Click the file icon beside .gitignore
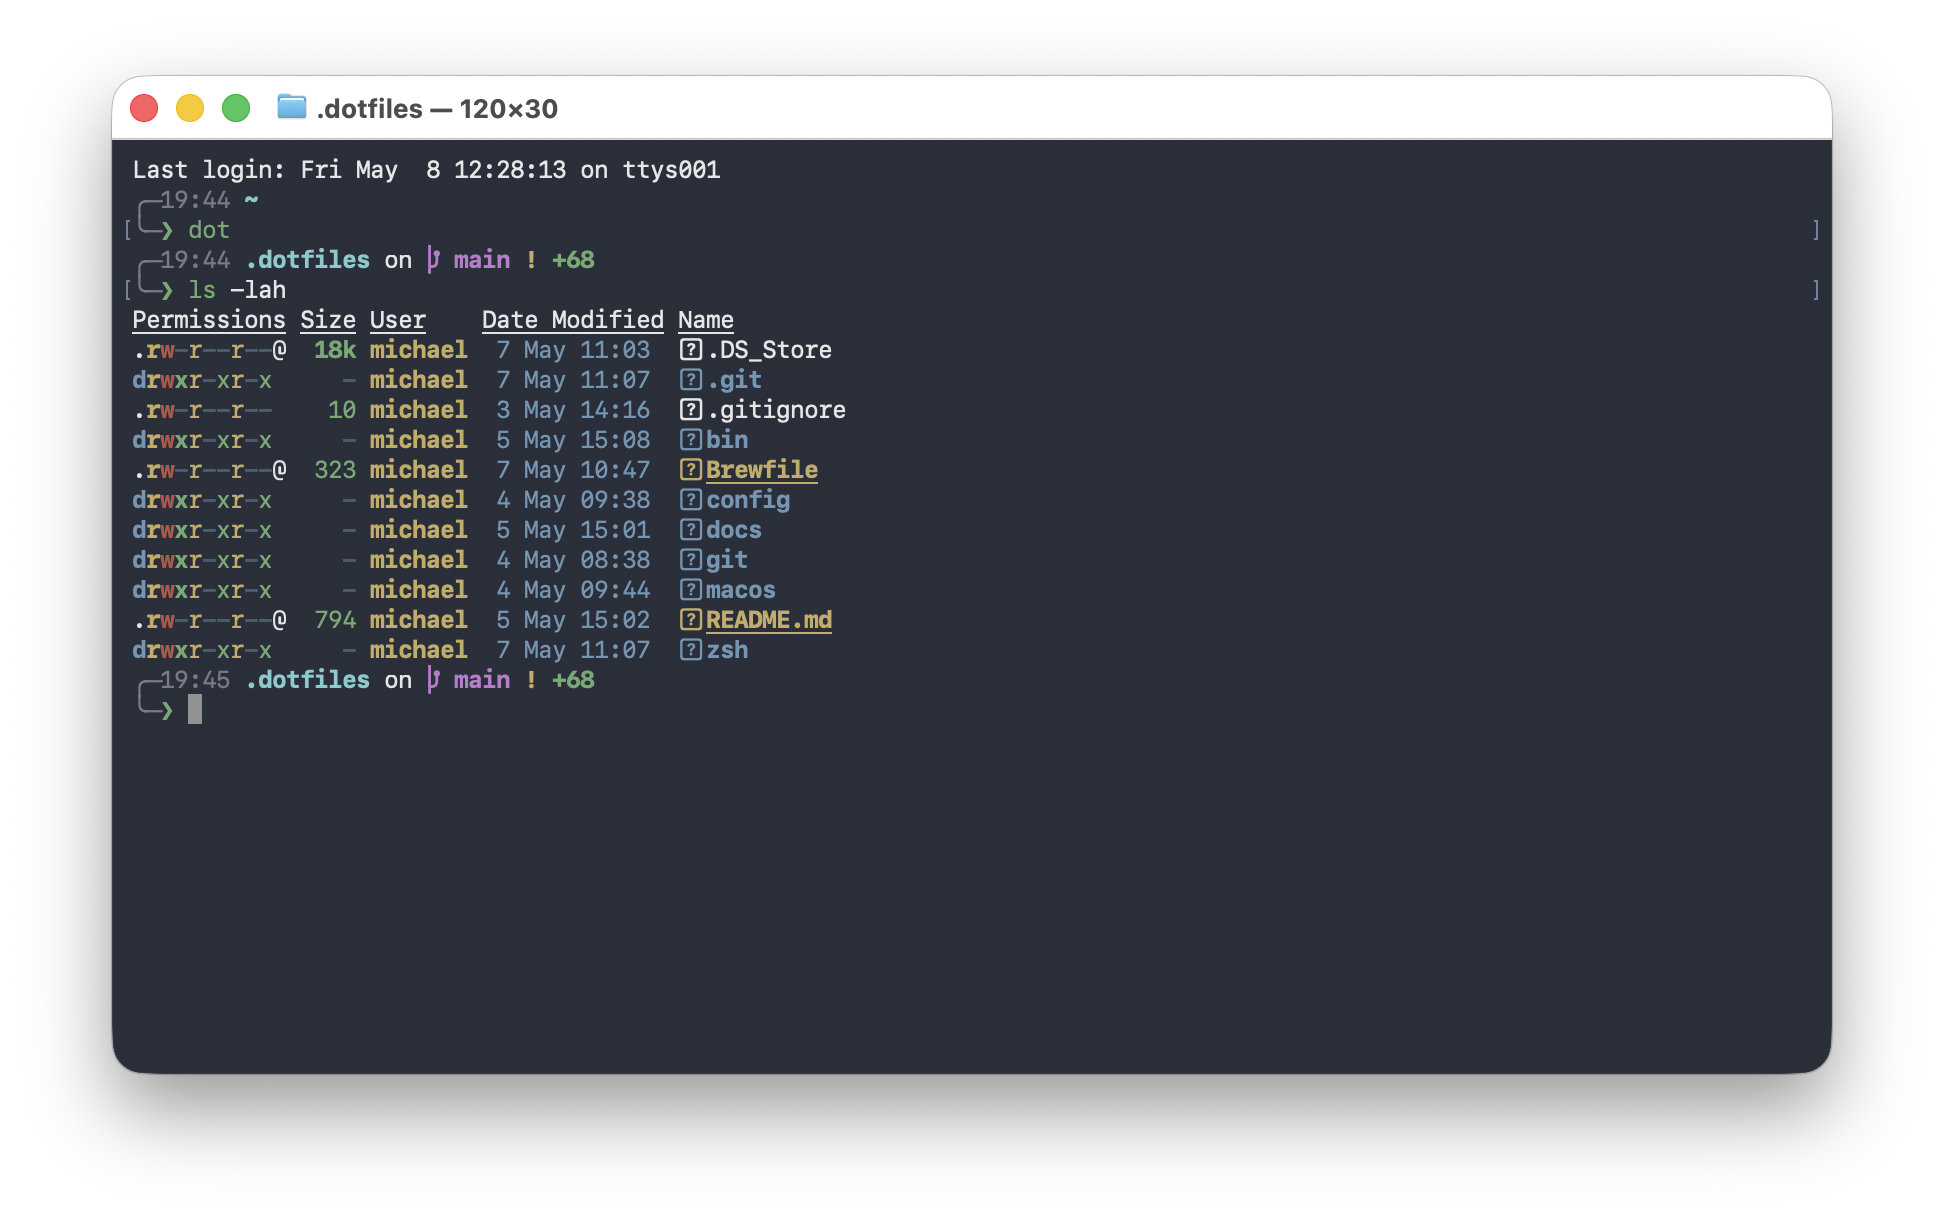Viewport: 1944px width, 1222px height. (690, 410)
